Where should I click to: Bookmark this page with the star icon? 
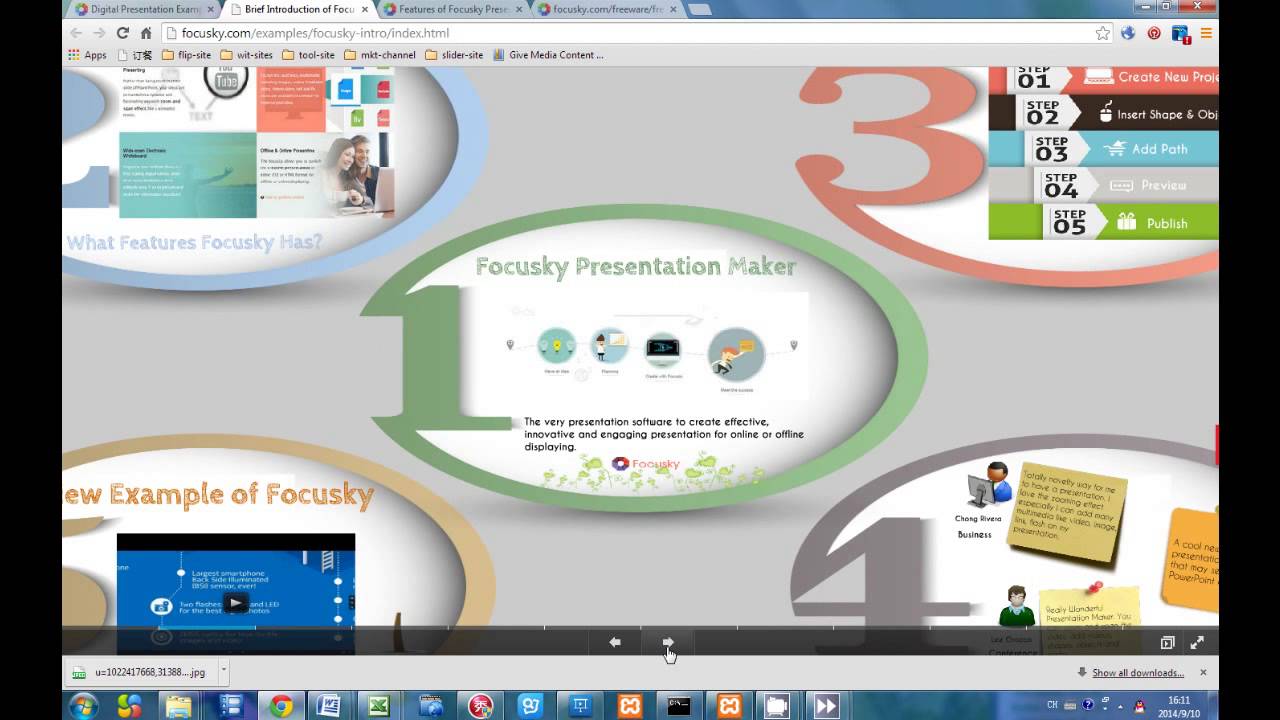pos(1102,33)
